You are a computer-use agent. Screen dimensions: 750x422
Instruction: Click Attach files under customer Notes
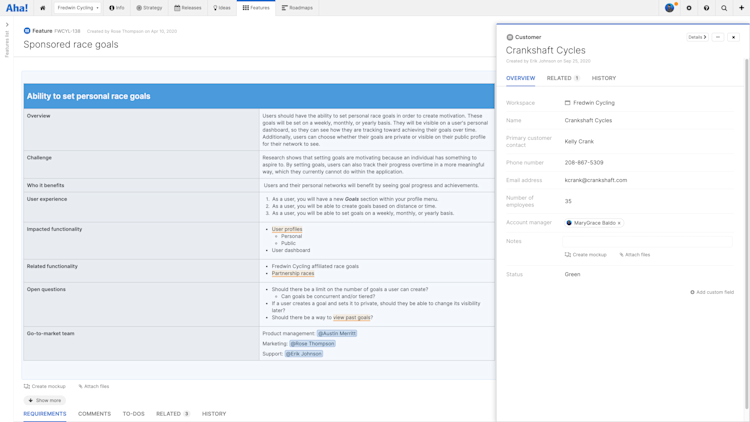[x=635, y=255]
